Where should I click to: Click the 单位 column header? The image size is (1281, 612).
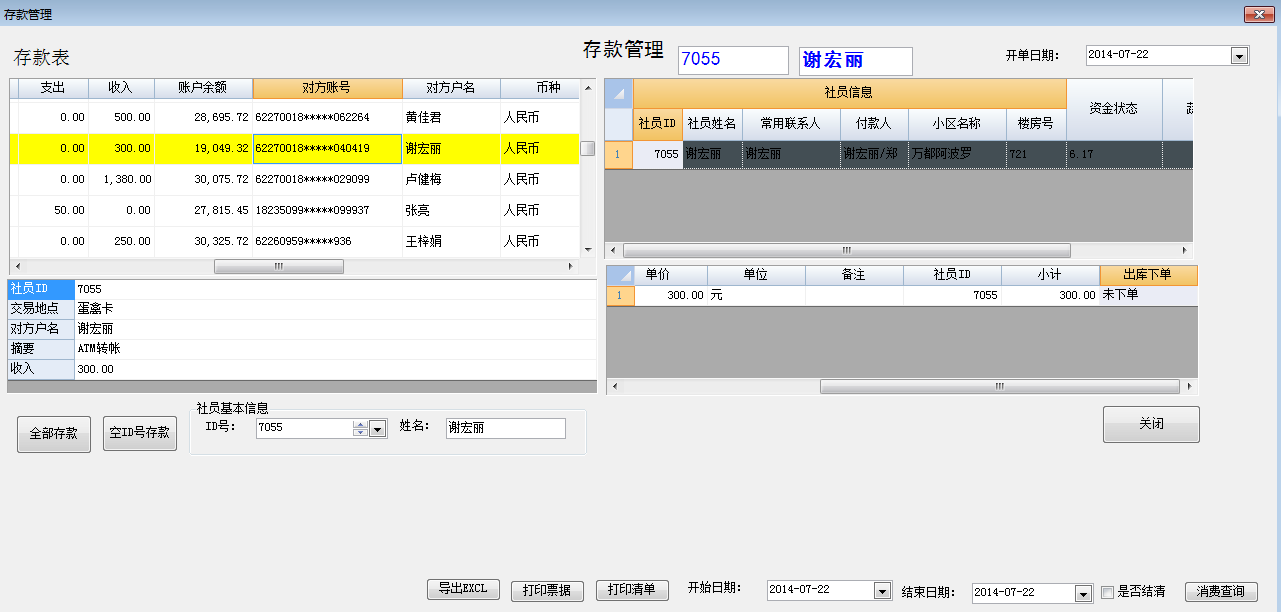coord(756,275)
